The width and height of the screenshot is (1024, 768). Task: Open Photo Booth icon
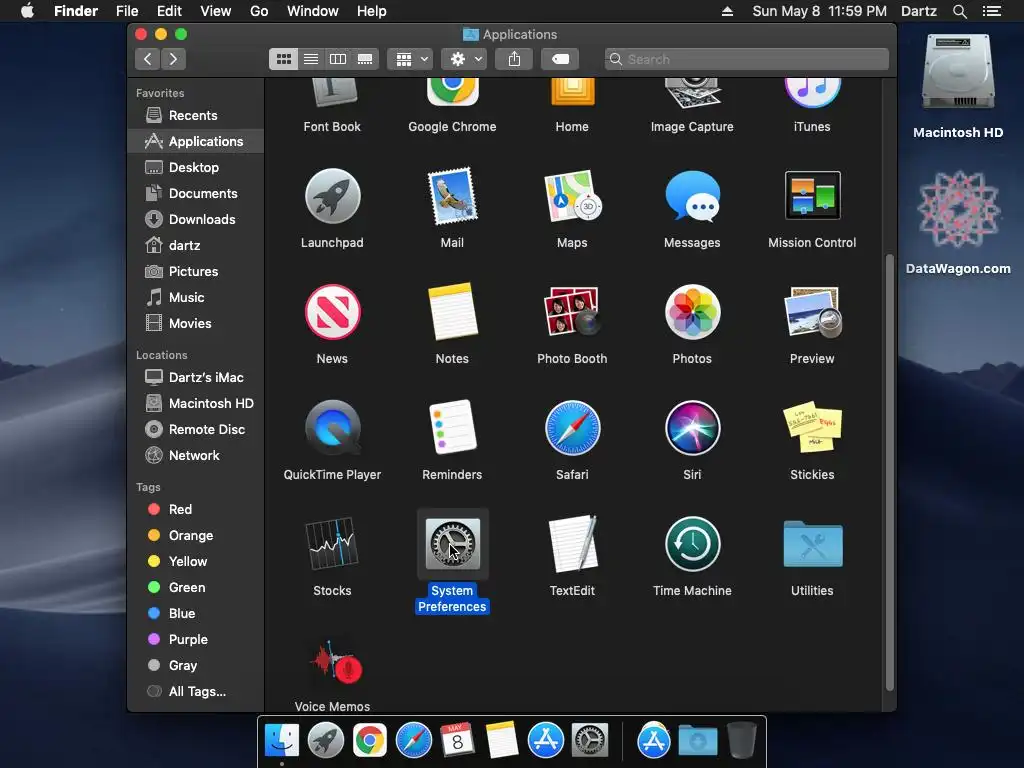point(572,312)
